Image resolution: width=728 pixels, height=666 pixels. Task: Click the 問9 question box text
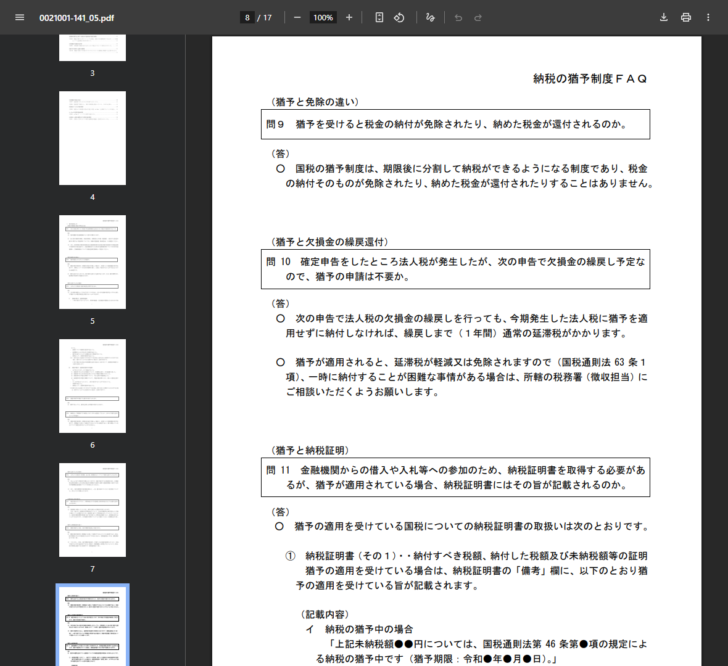(x=447, y=124)
